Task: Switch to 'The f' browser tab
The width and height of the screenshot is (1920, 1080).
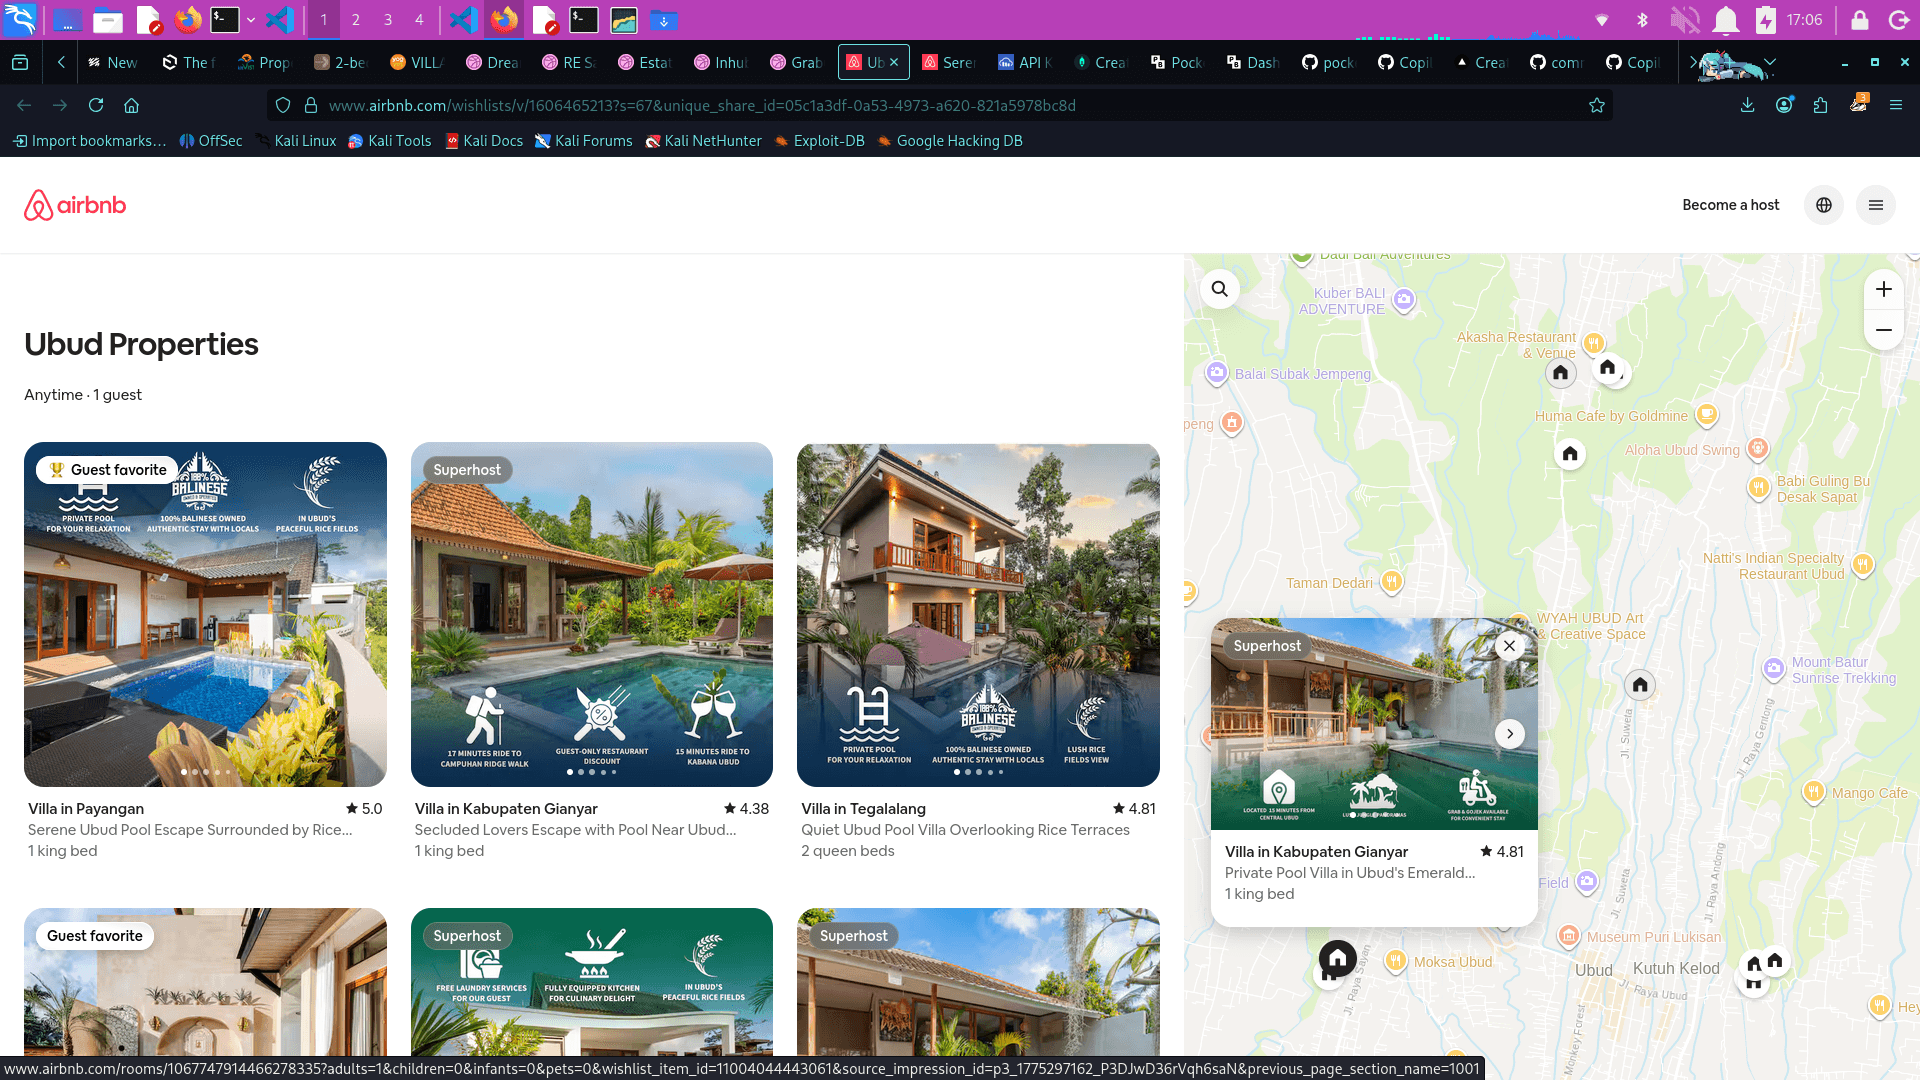Action: [x=190, y=62]
